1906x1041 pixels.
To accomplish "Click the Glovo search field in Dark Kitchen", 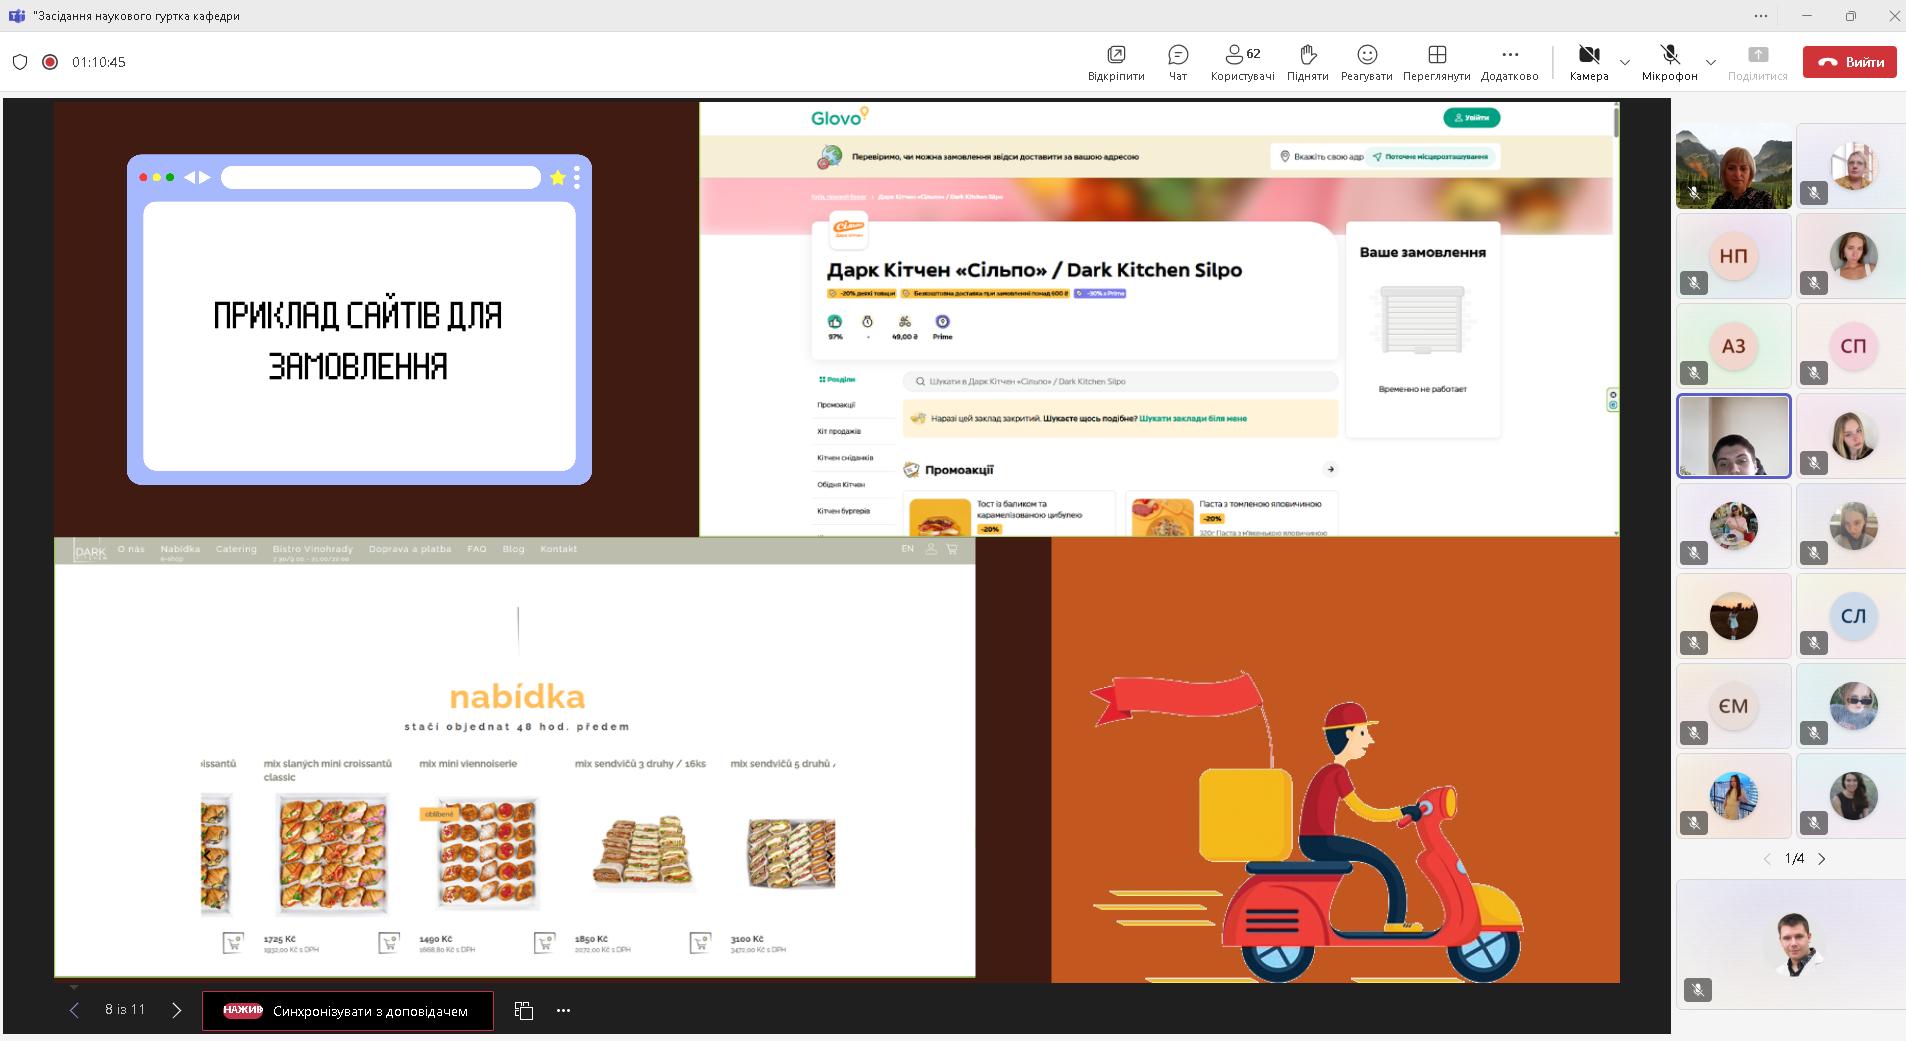I will pyautogui.click(x=1120, y=381).
